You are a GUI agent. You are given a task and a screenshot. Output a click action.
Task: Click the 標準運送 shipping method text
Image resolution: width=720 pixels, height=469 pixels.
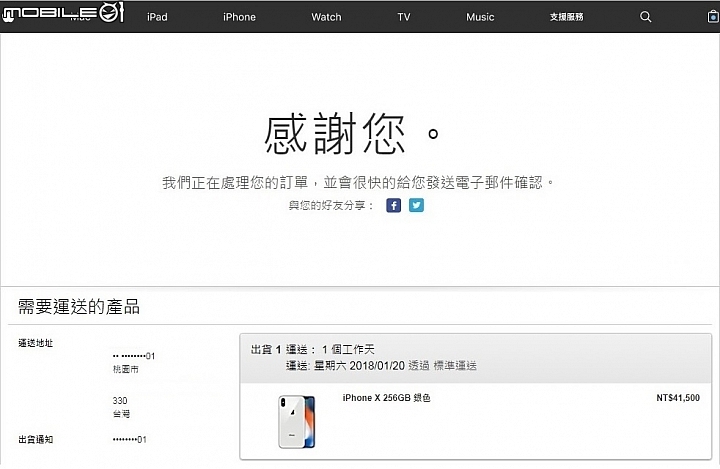(x=455, y=366)
